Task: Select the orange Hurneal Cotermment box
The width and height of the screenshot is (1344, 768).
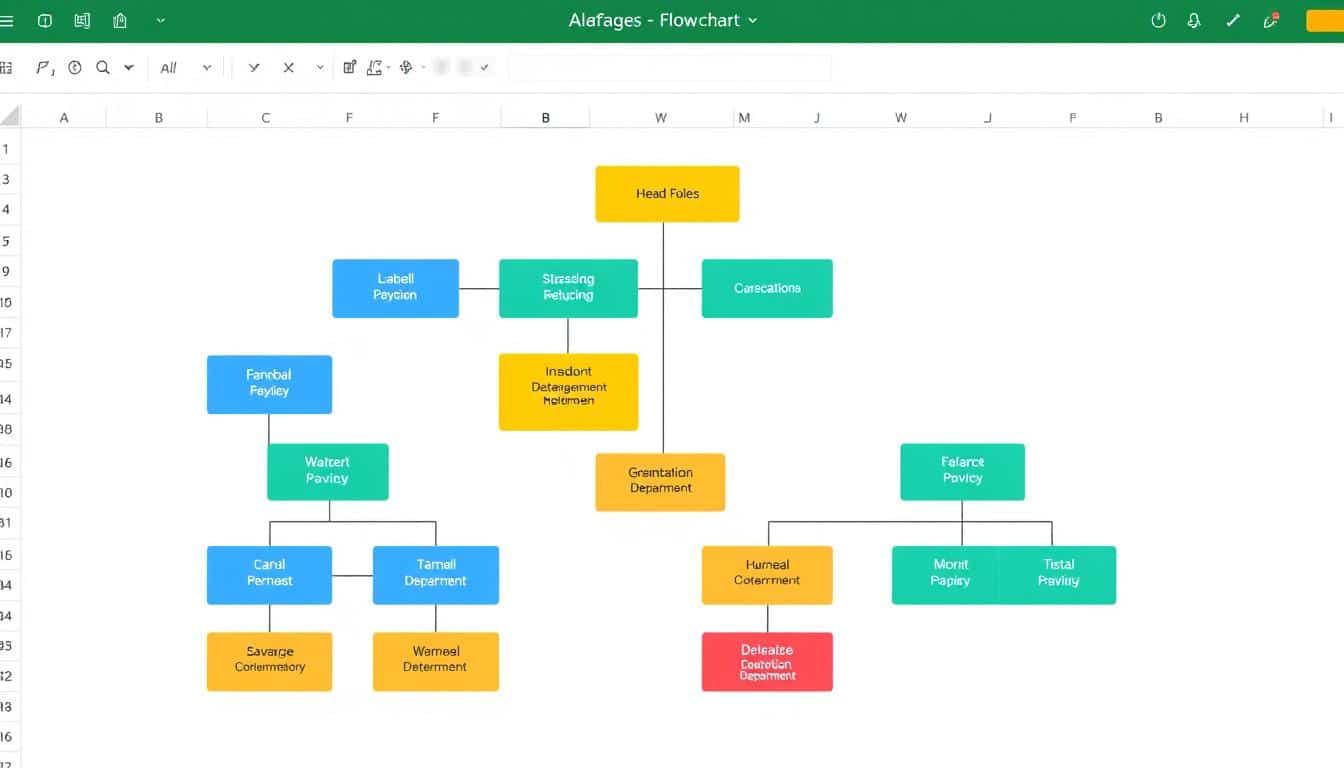Action: point(767,574)
